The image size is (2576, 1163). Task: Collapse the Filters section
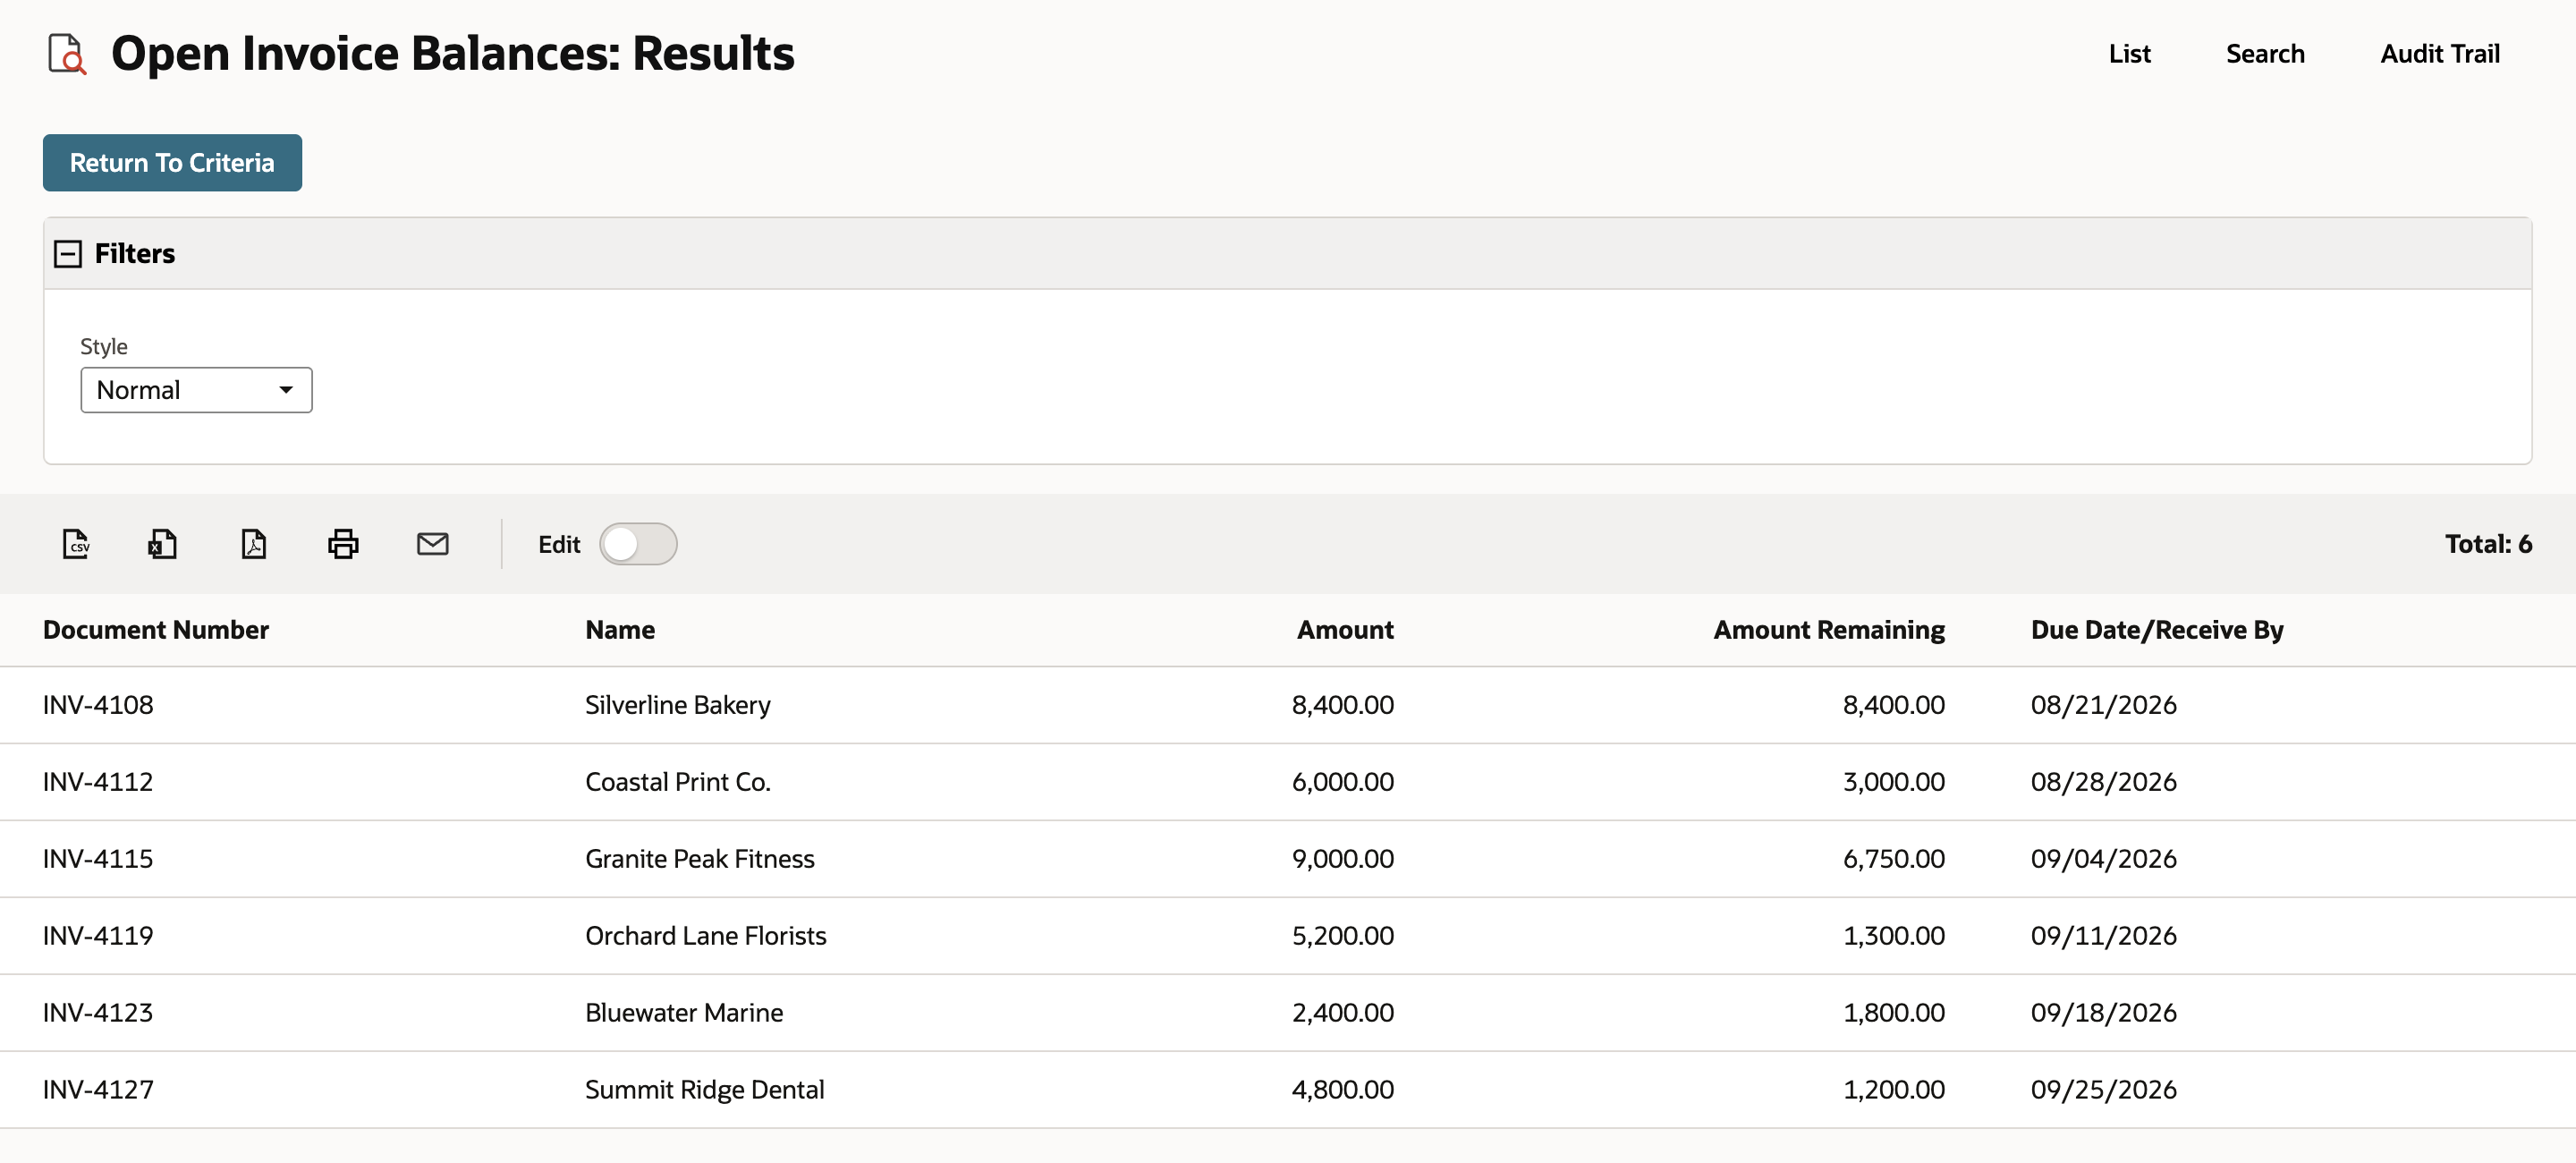click(67, 254)
